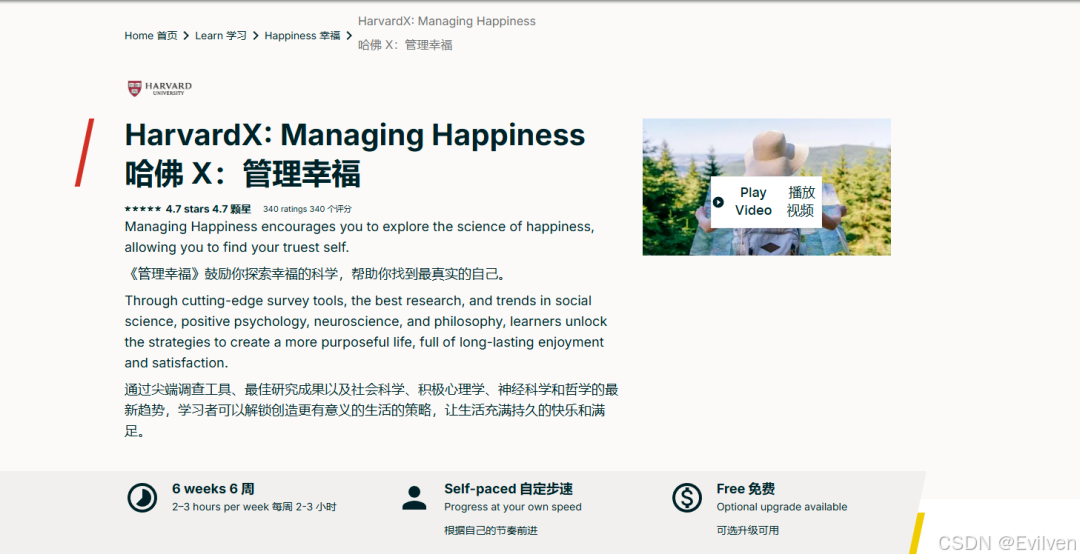The width and height of the screenshot is (1080, 560).
Task: Click the dollar icon beside Free
Action: pyautogui.click(x=687, y=497)
